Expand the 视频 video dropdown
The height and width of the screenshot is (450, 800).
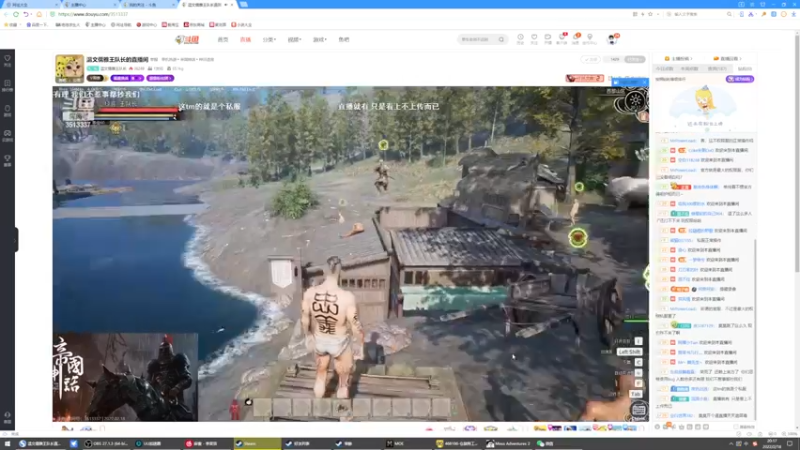click(x=294, y=39)
